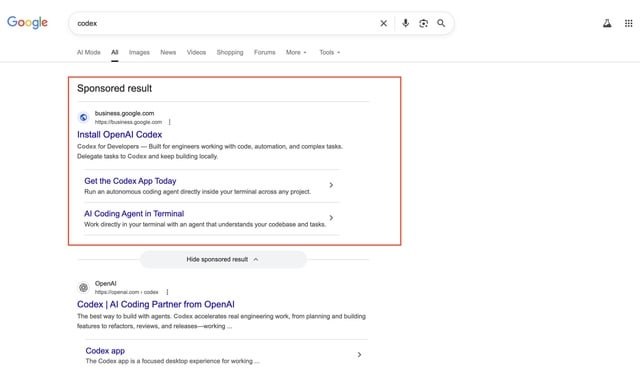Expand the More dropdown
This screenshot has width=640, height=371.
pyautogui.click(x=296, y=52)
